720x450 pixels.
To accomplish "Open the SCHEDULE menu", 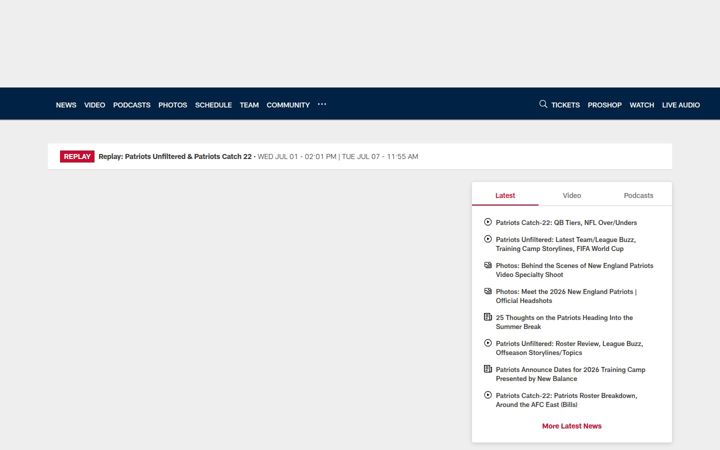I will tap(214, 105).
